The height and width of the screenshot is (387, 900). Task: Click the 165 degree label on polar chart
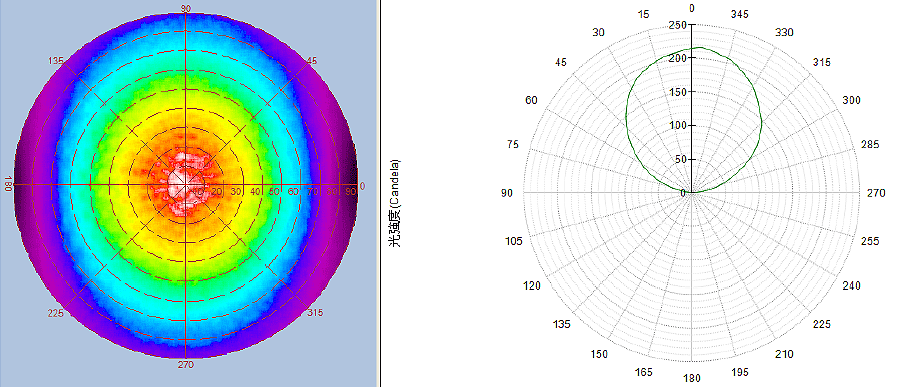(644, 373)
